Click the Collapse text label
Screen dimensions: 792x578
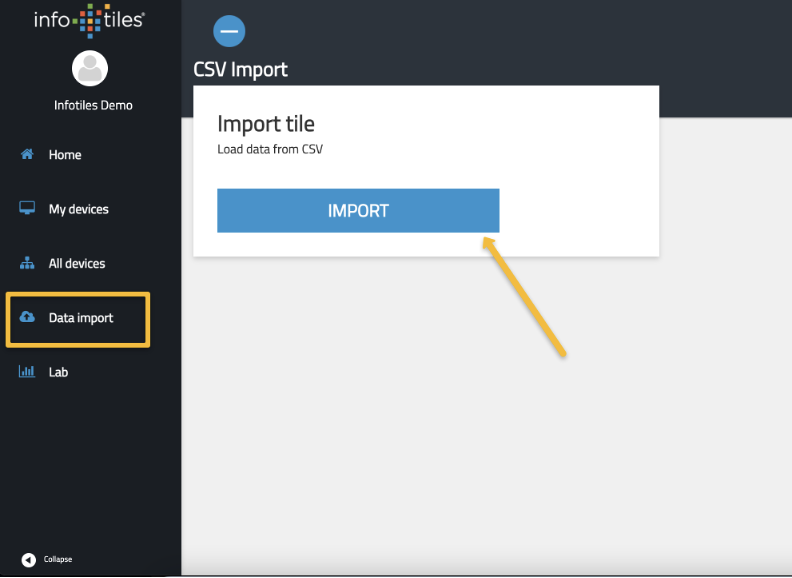(x=58, y=559)
